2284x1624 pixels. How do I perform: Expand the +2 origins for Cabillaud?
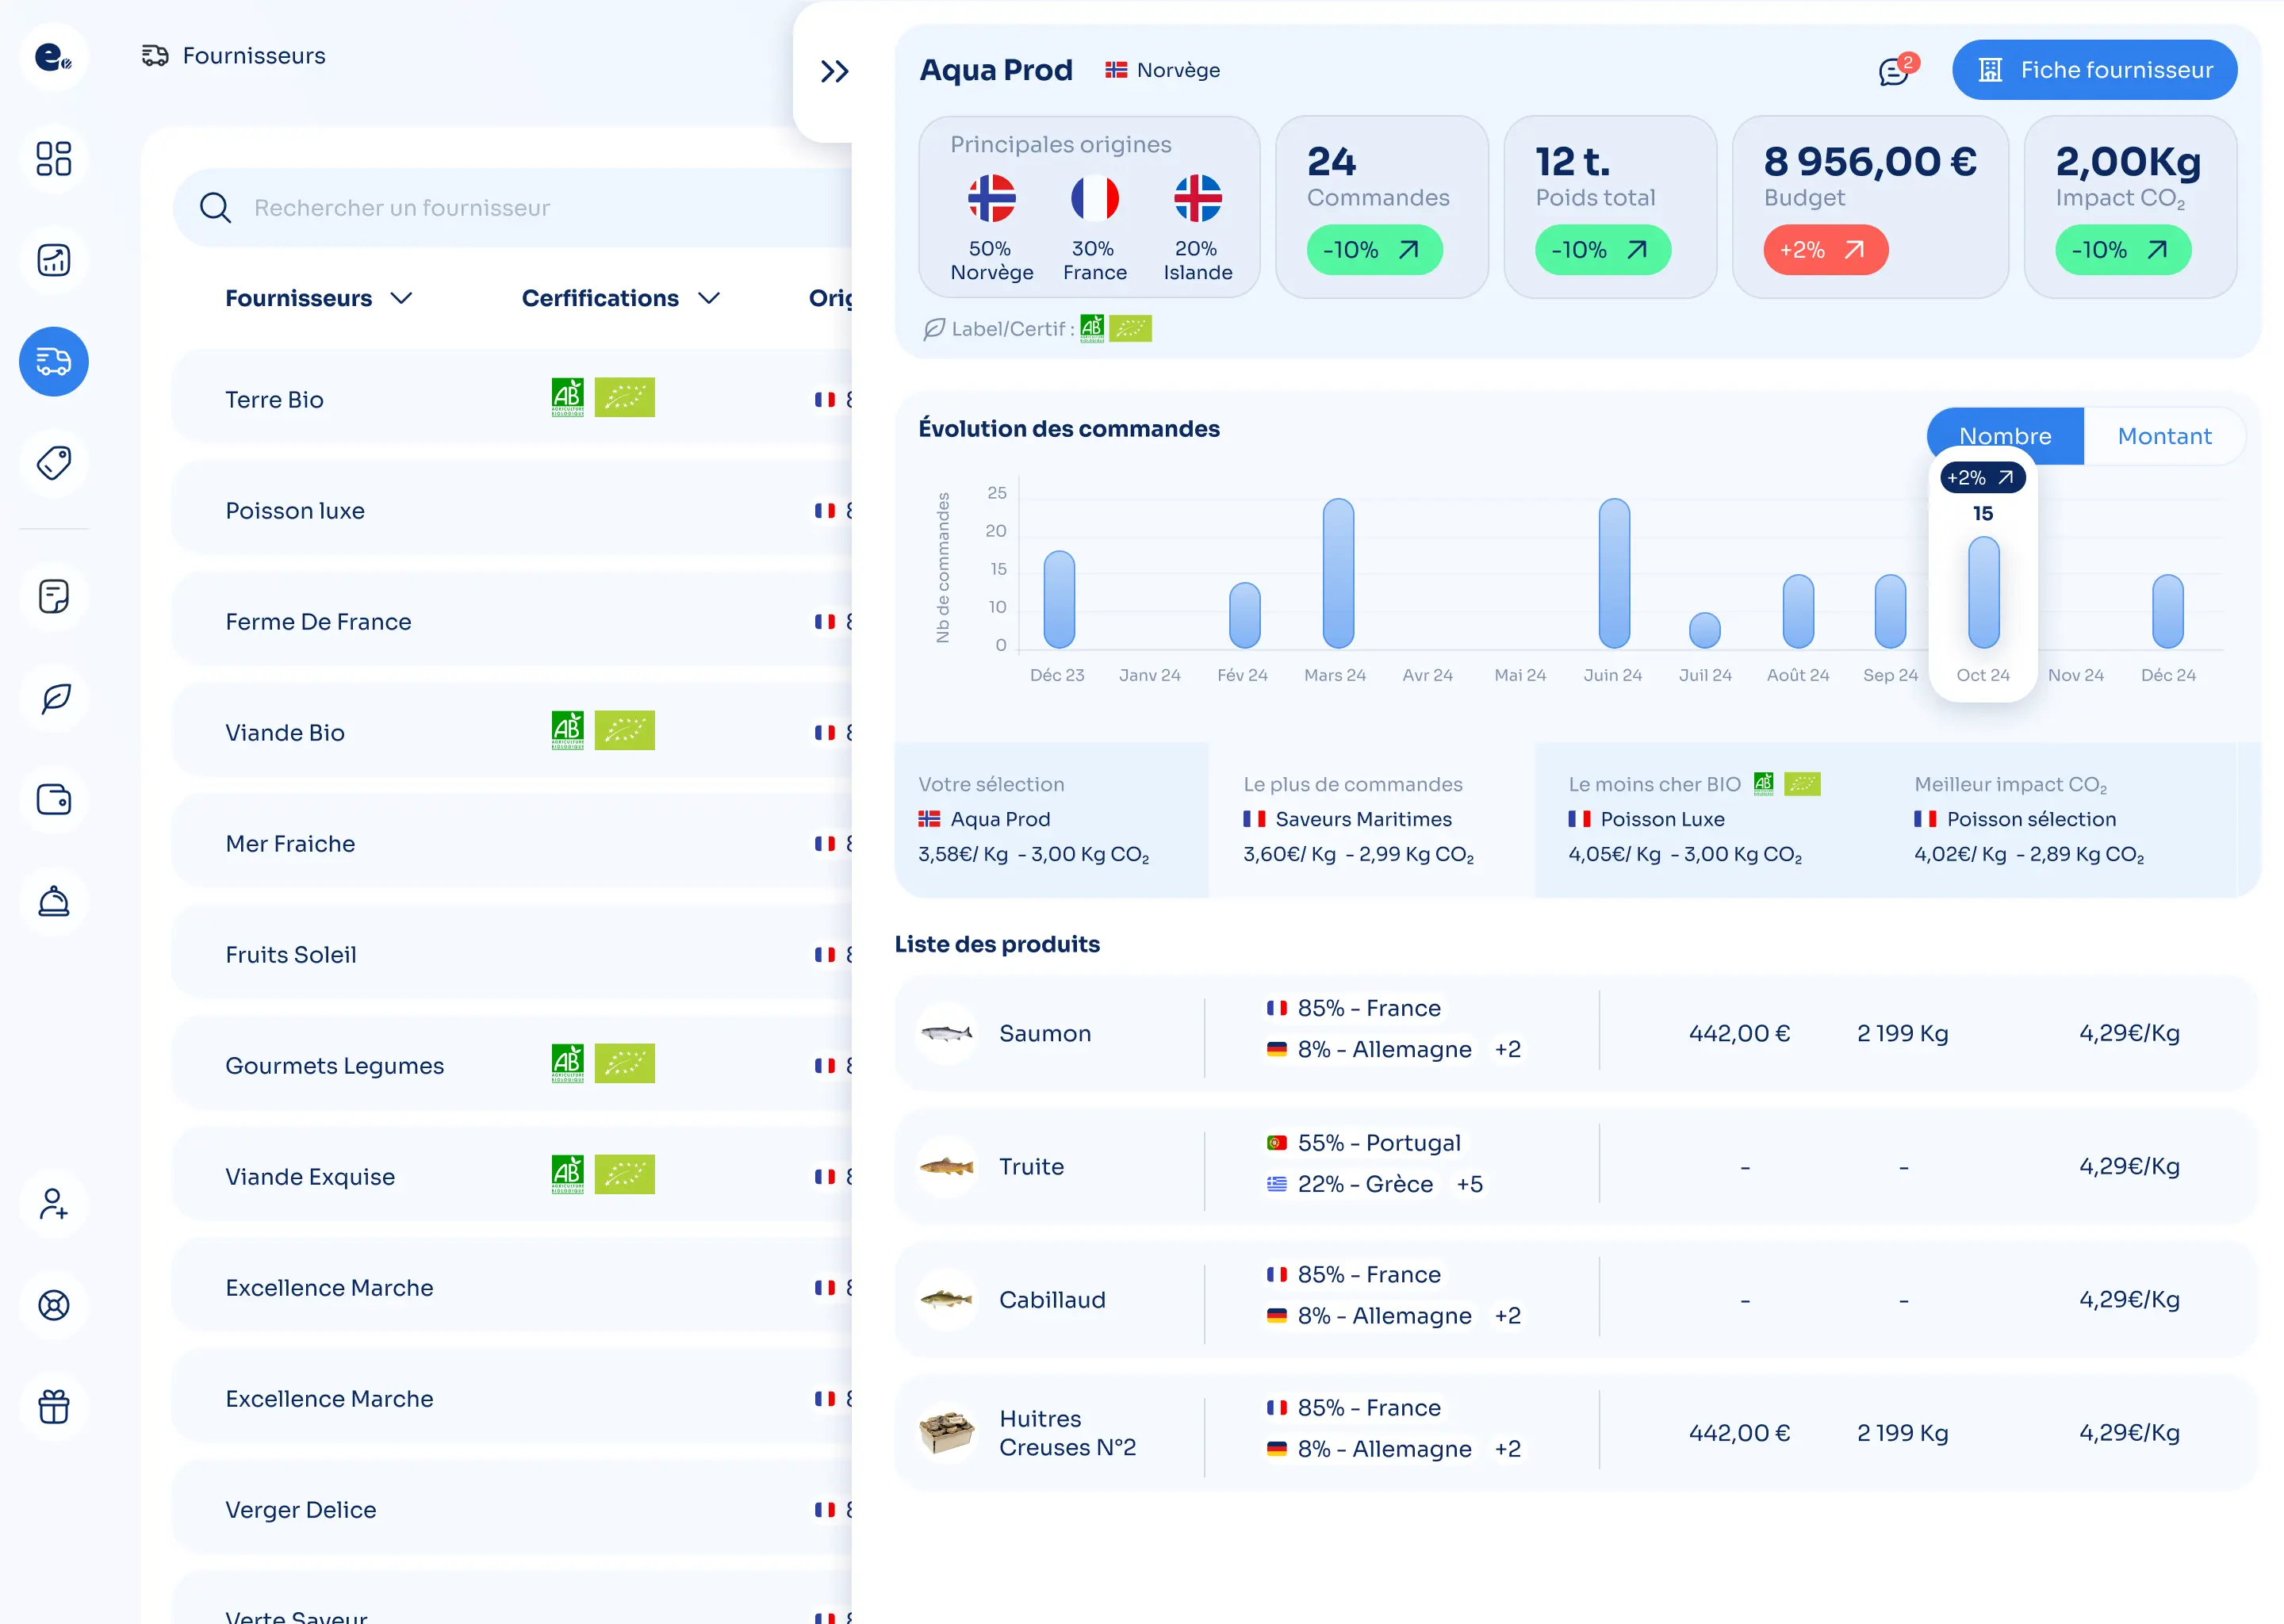tap(1507, 1316)
